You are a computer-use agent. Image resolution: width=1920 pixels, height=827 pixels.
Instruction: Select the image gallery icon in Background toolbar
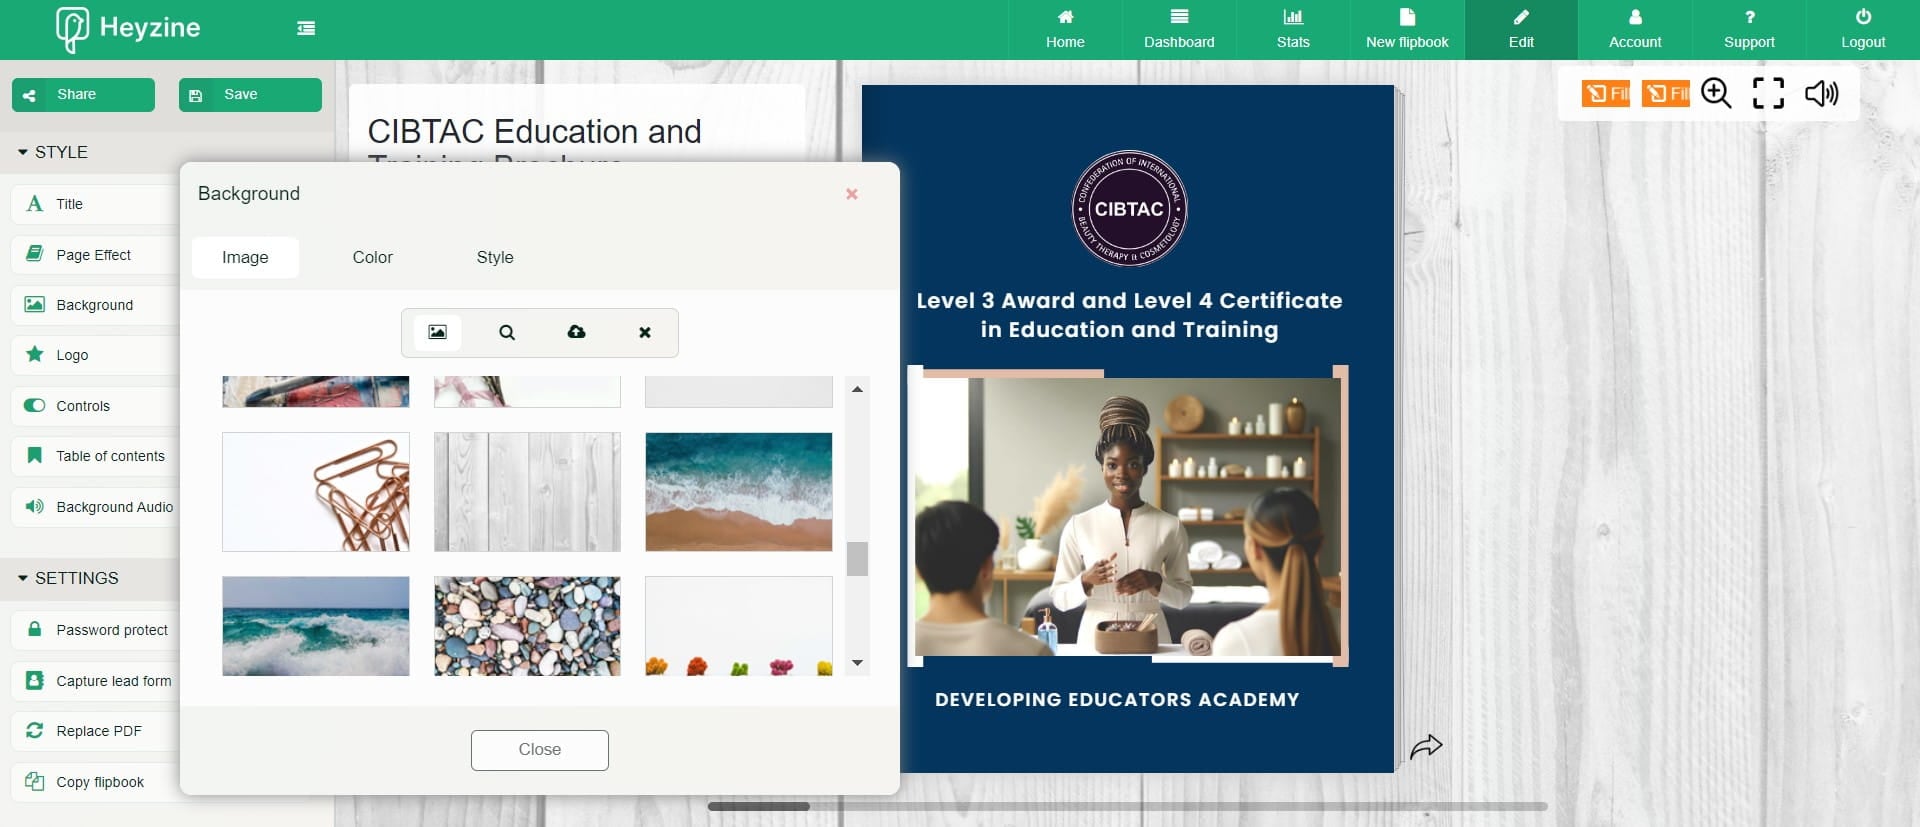437,333
